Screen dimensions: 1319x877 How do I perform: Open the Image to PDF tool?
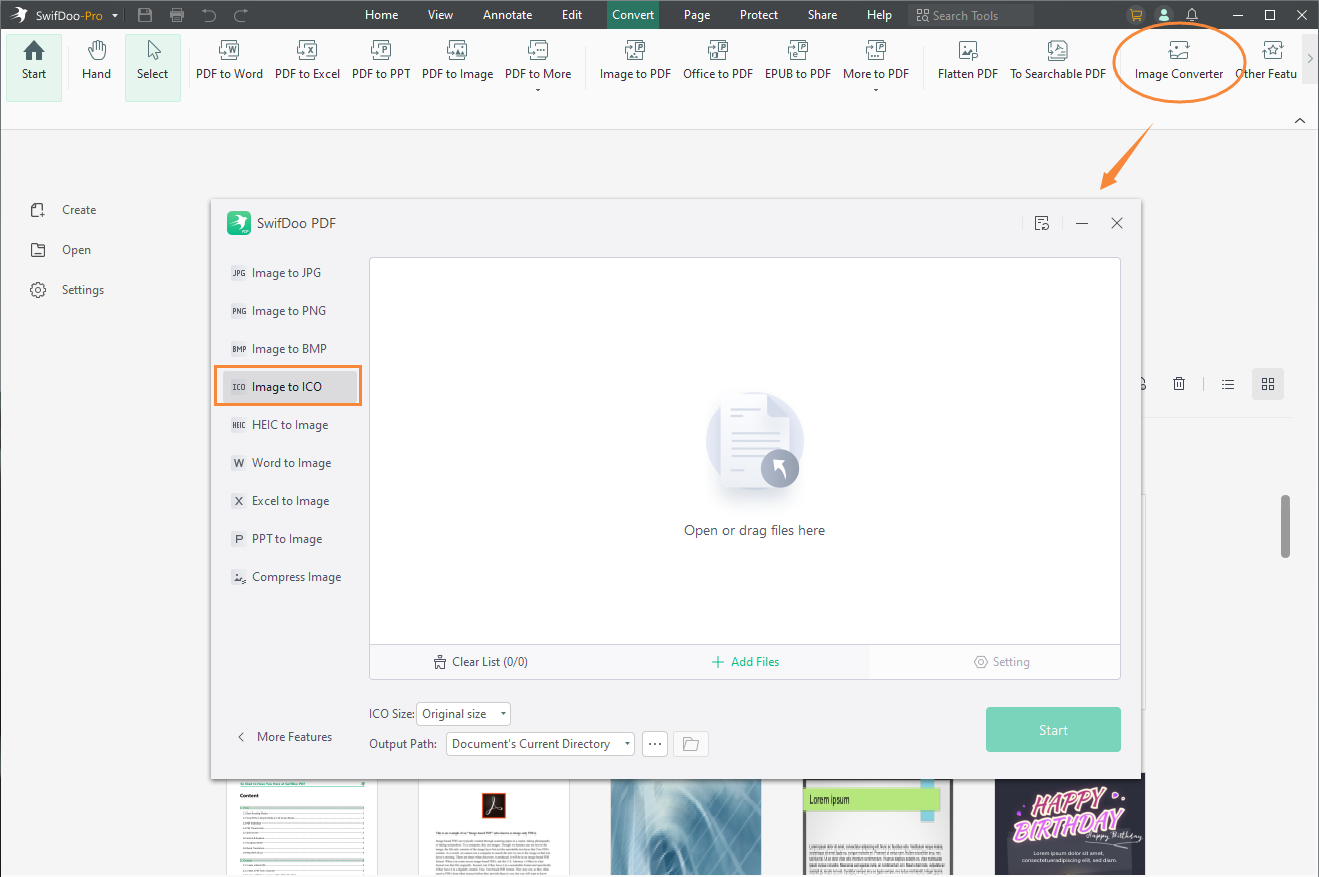tap(635, 61)
